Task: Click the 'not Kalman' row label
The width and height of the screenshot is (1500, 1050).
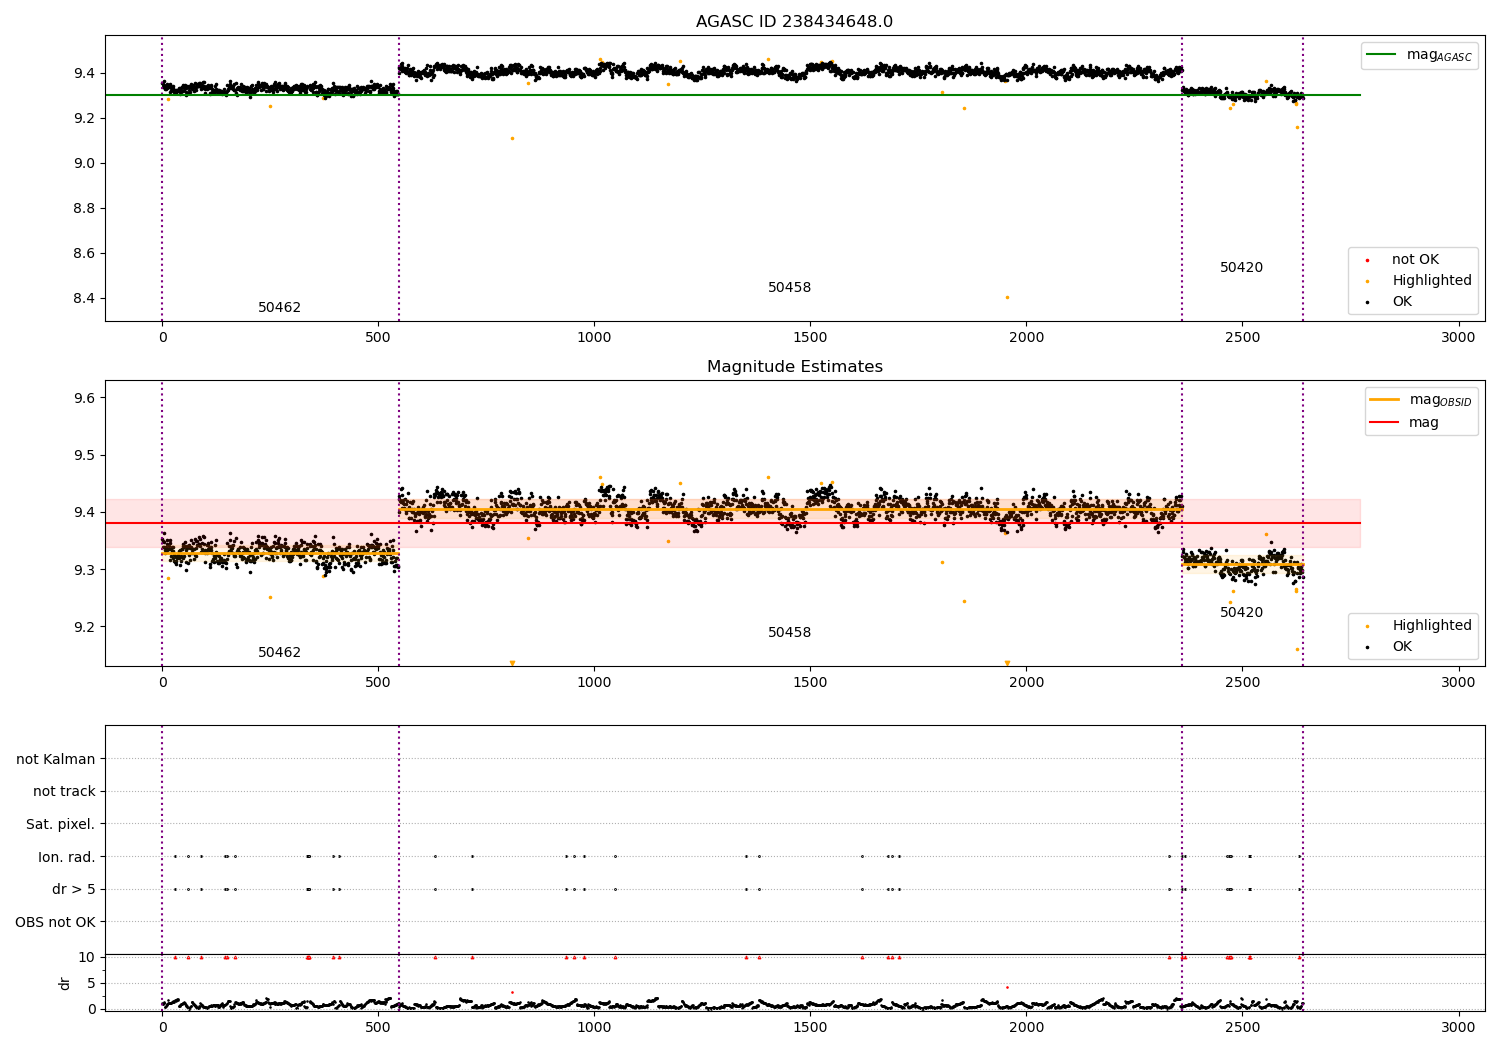Action: tap(56, 760)
